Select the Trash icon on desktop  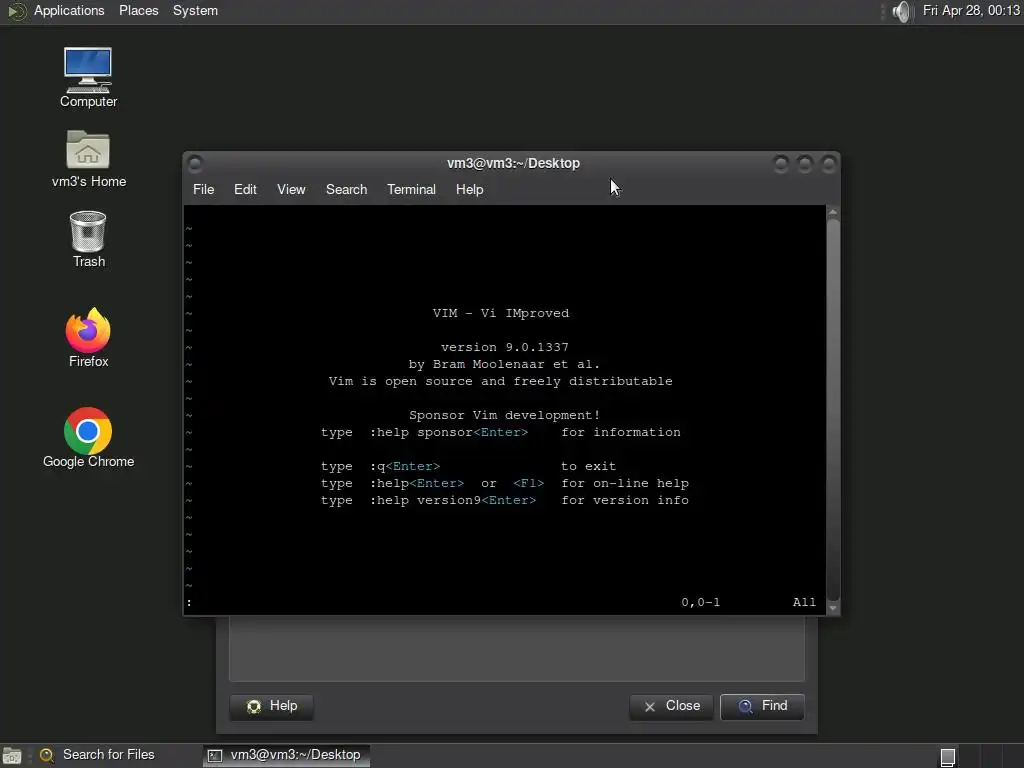pos(88,239)
